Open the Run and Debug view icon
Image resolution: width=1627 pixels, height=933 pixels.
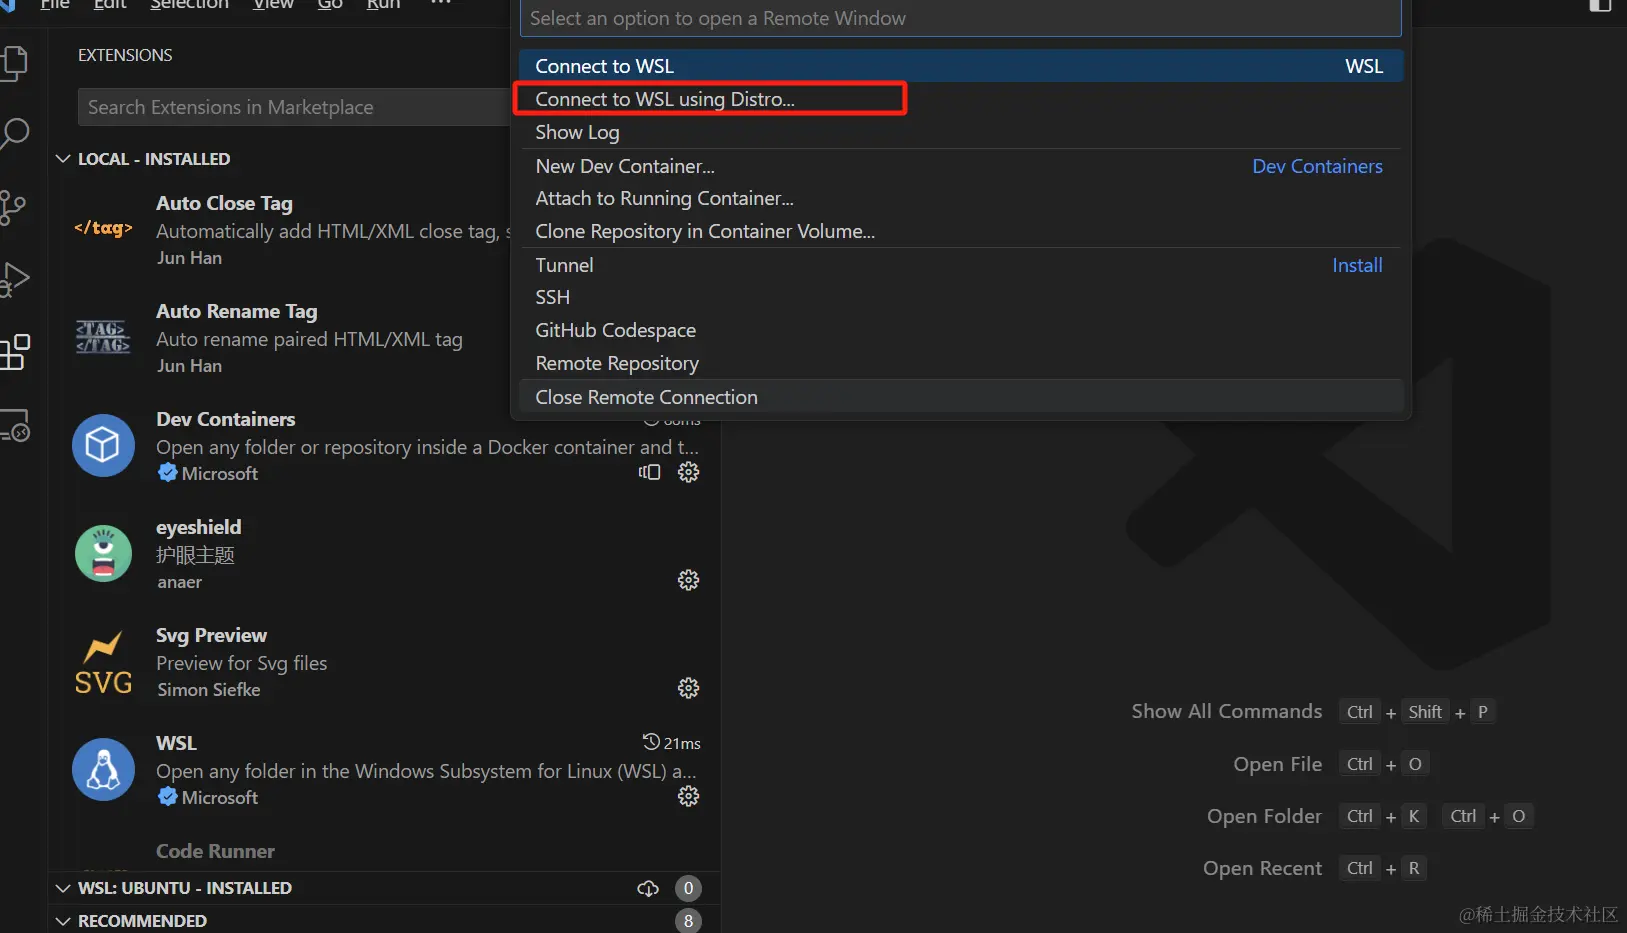pyautogui.click(x=14, y=279)
